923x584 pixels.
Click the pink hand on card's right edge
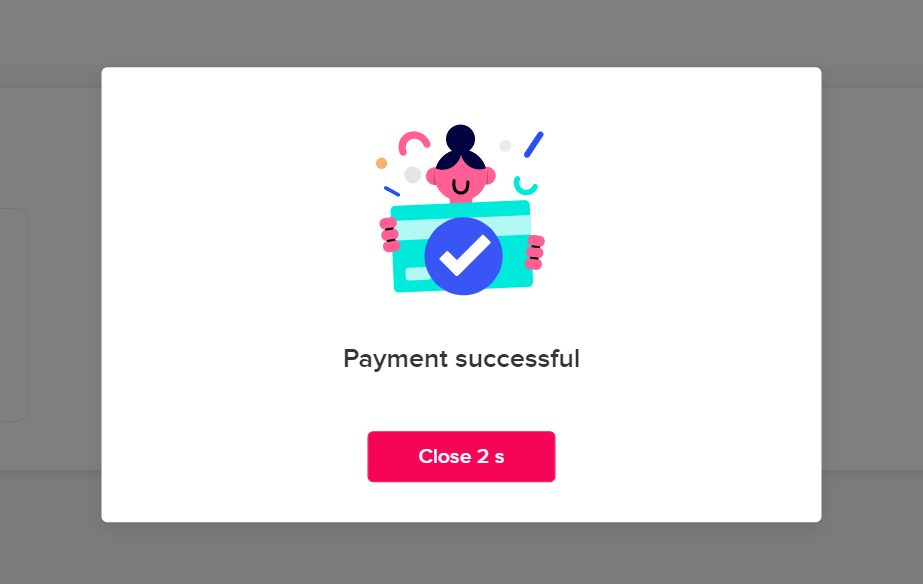534,252
